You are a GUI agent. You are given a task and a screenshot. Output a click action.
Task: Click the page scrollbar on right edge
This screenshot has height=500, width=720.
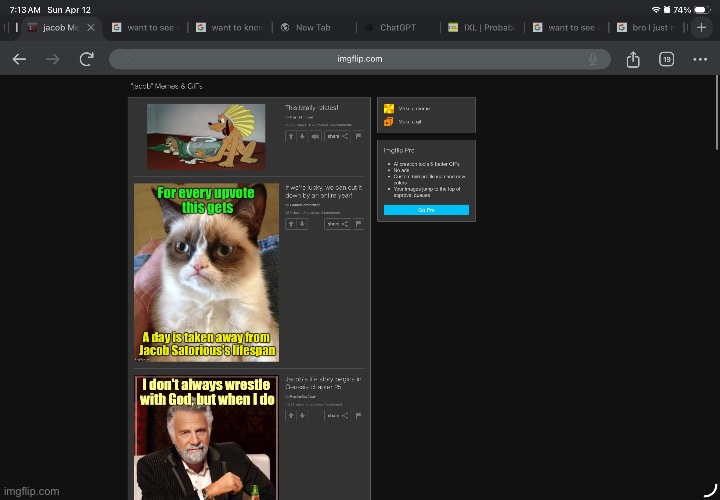click(717, 112)
